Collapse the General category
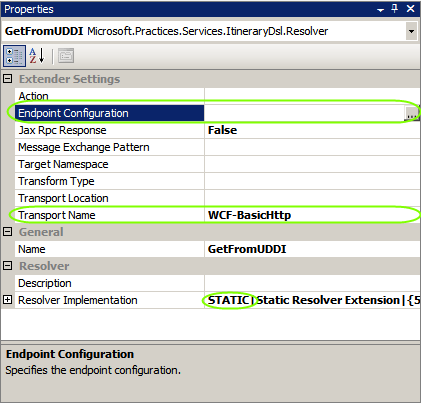The width and height of the screenshot is (421, 403). pyautogui.click(x=7, y=232)
